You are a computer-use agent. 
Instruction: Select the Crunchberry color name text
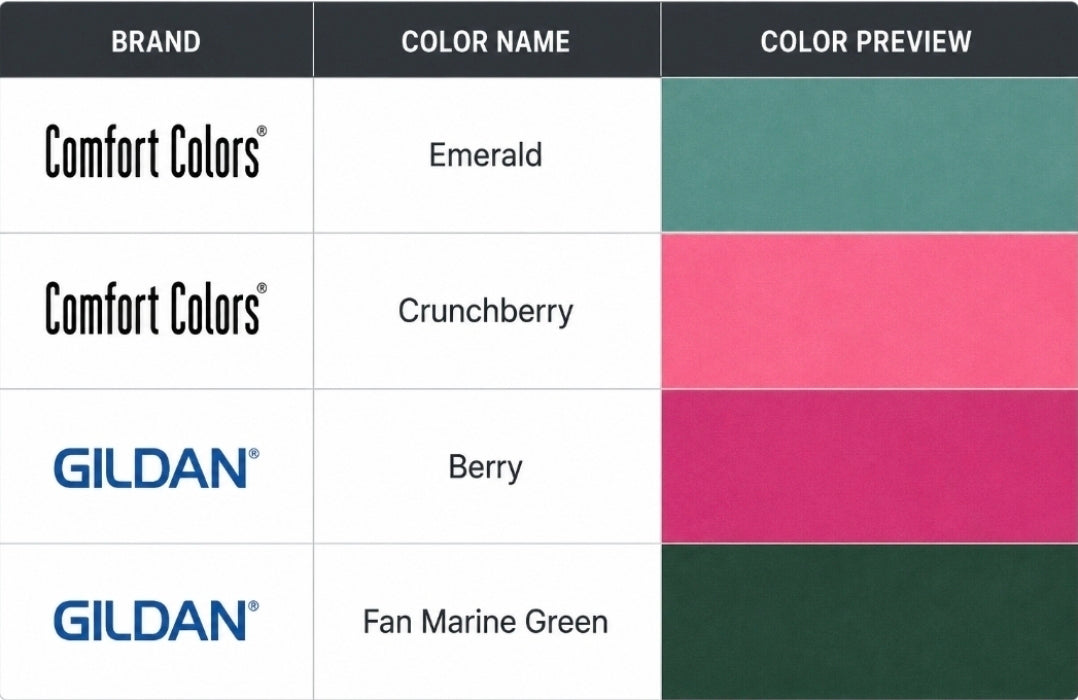click(485, 311)
